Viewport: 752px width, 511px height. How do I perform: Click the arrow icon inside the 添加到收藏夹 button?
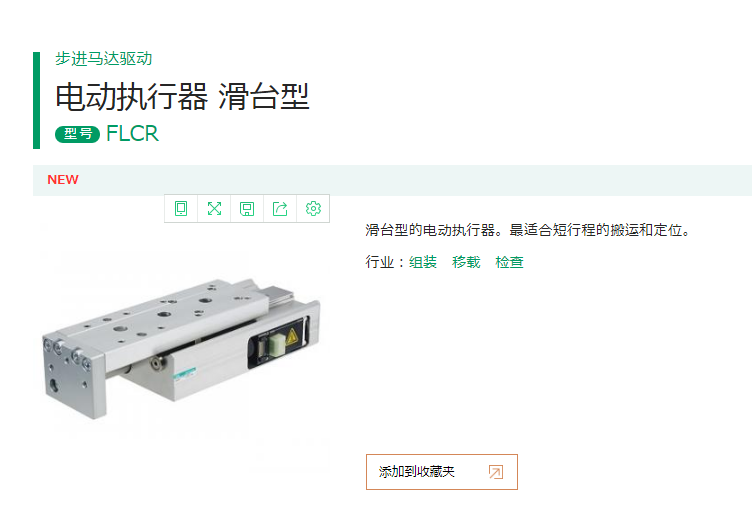coord(496,472)
